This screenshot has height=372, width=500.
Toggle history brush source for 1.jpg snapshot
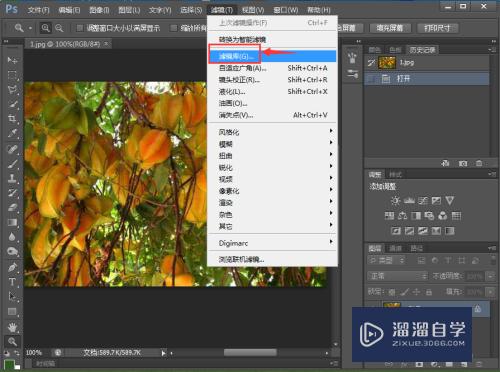click(372, 62)
